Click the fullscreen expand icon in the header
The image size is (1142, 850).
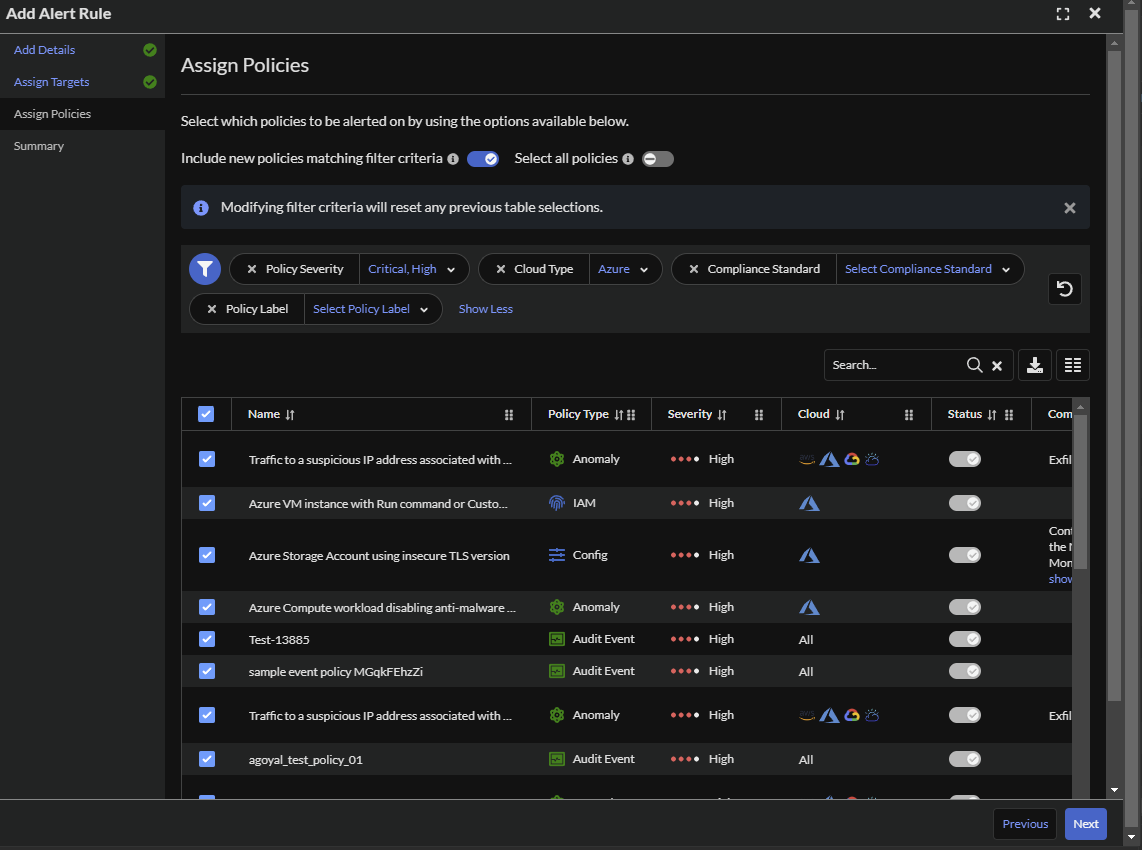1062,13
